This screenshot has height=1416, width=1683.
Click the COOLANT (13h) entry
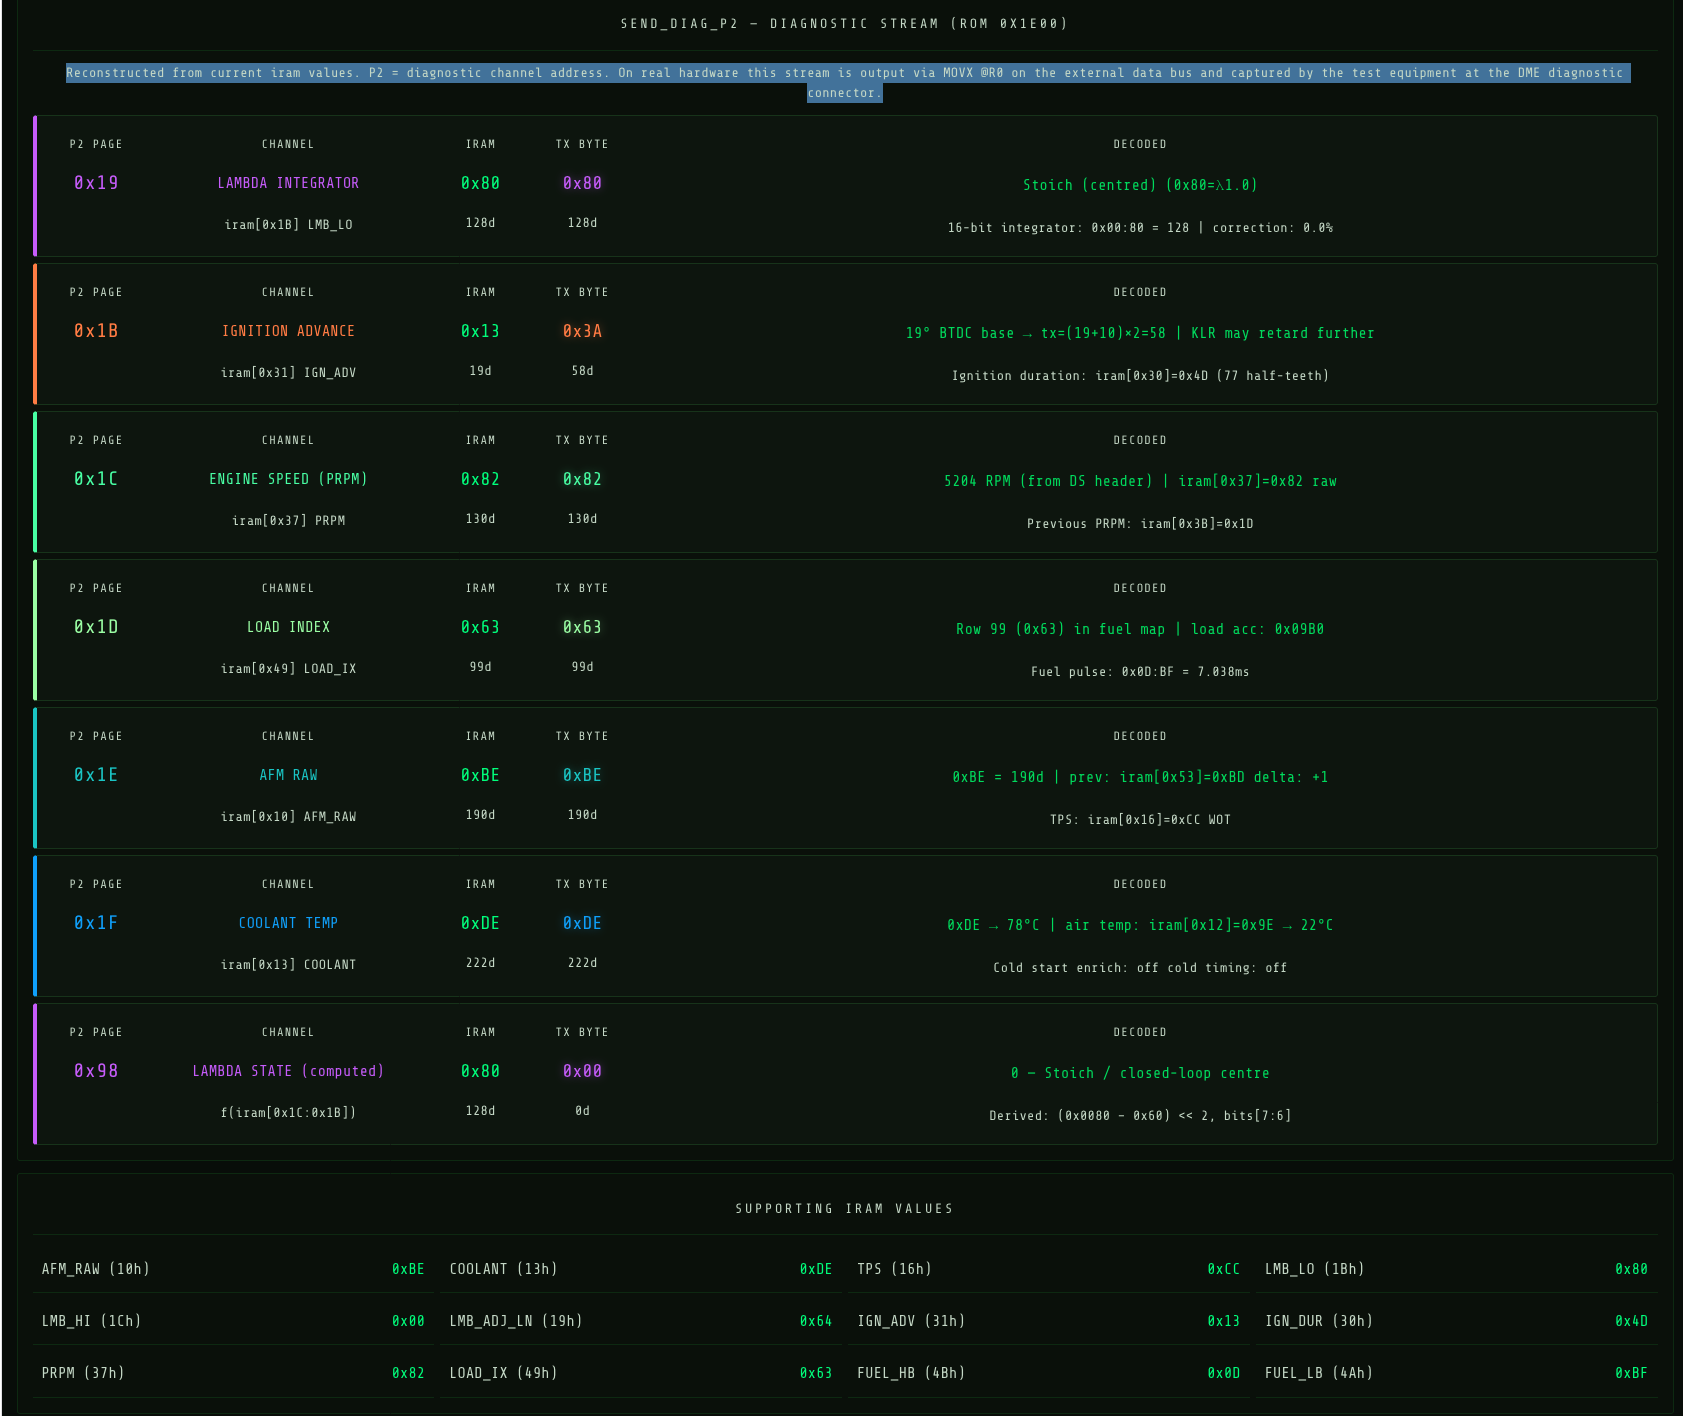(641, 1269)
